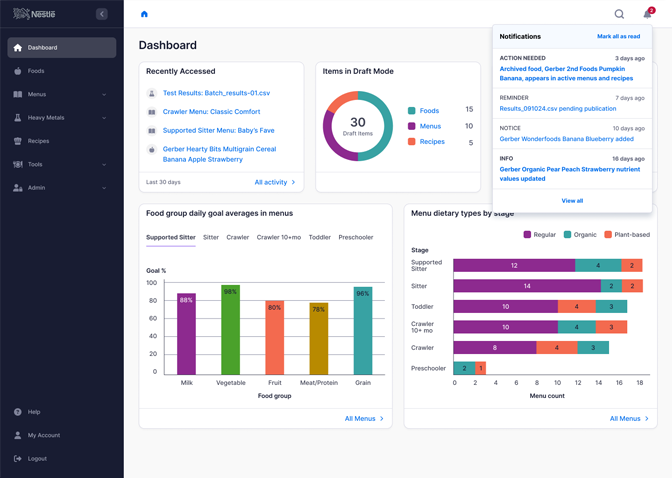Expand the Tools sidebar chevron

point(104,164)
